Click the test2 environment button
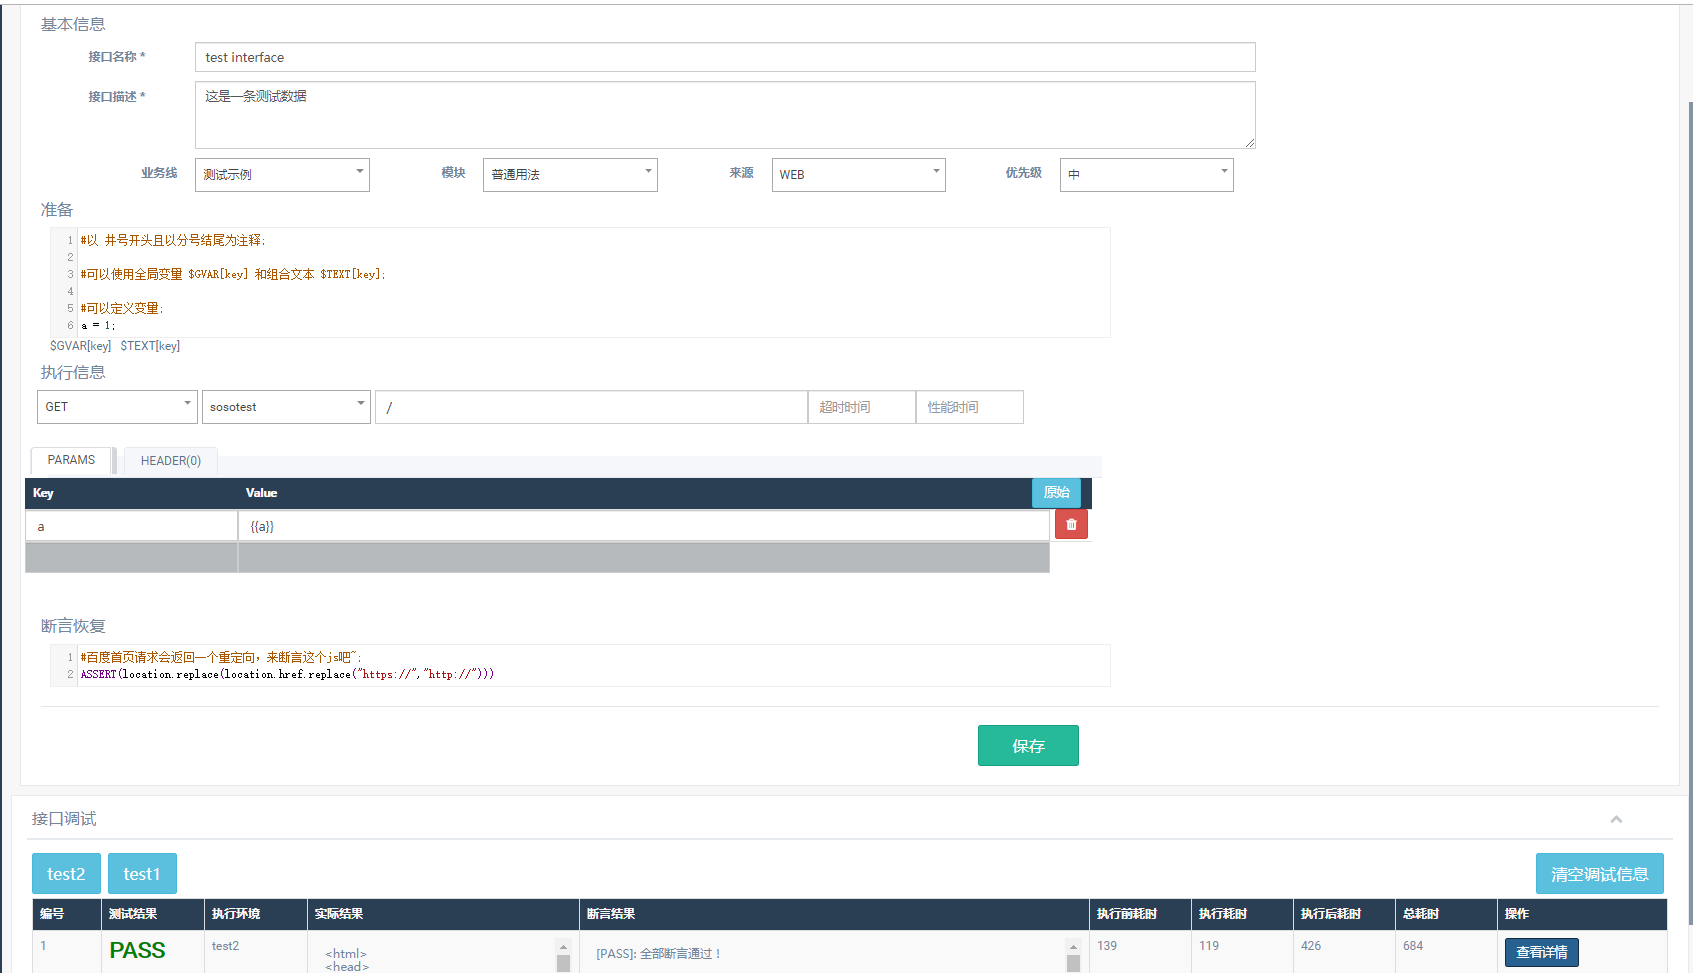This screenshot has height=973, width=1693. click(66, 874)
